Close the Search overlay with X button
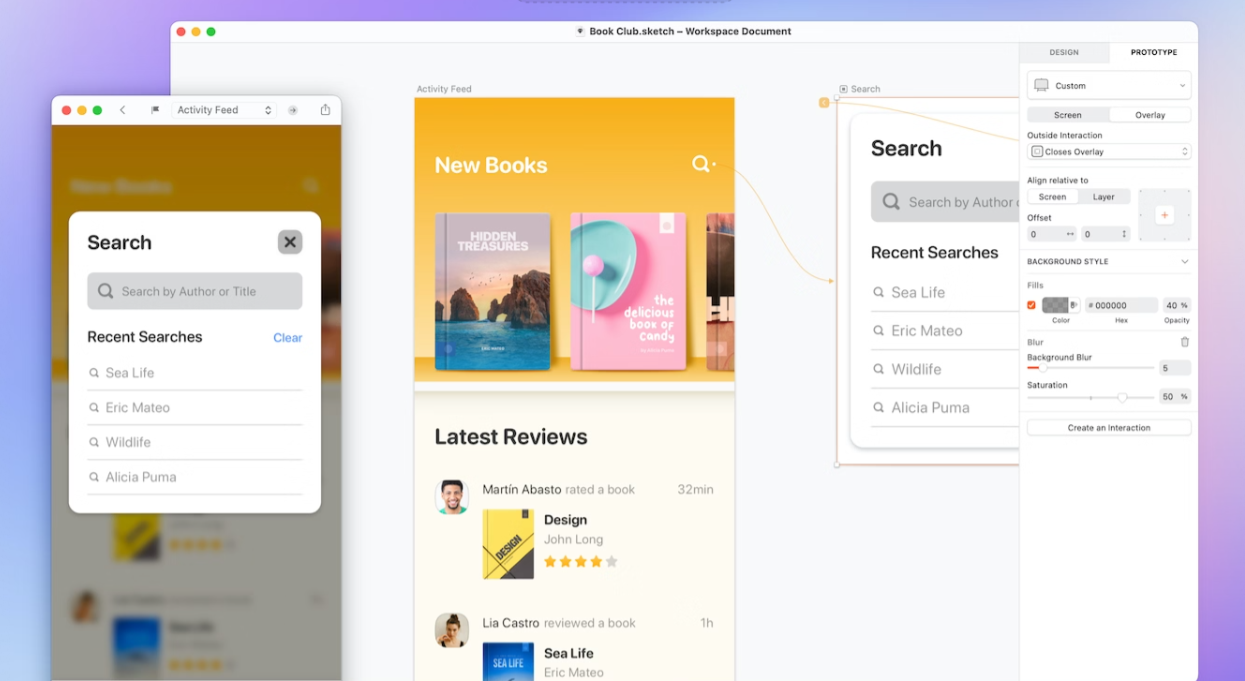Viewport: 1245px width, 681px height. (x=290, y=242)
